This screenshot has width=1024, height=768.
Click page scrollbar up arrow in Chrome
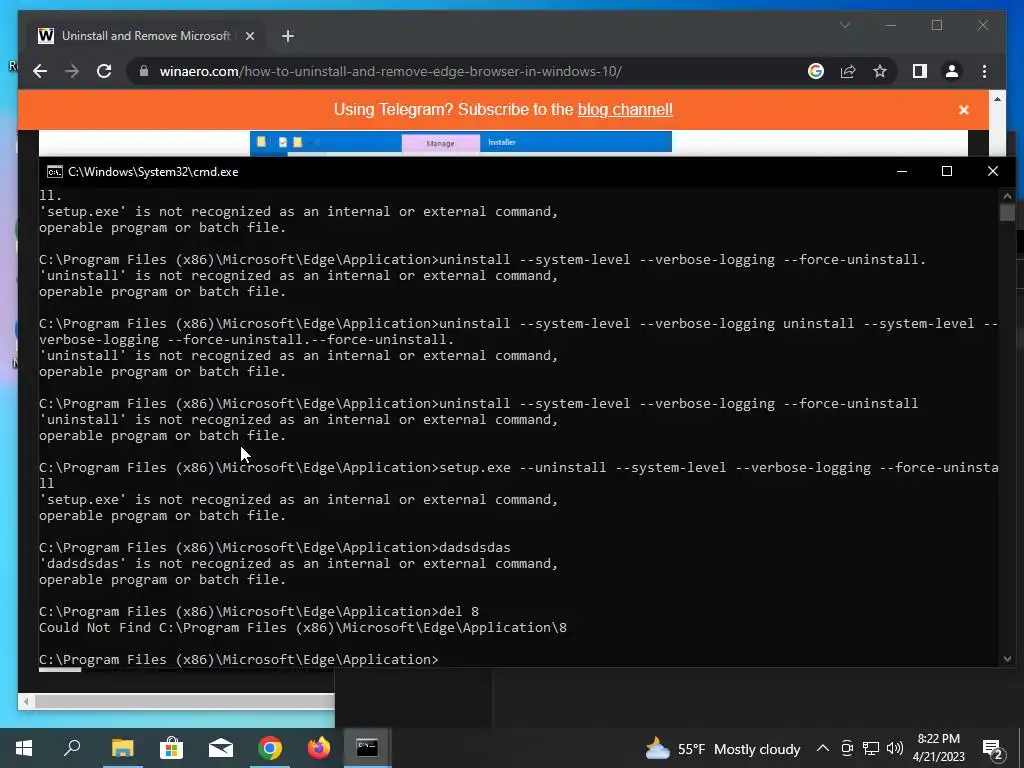997,99
